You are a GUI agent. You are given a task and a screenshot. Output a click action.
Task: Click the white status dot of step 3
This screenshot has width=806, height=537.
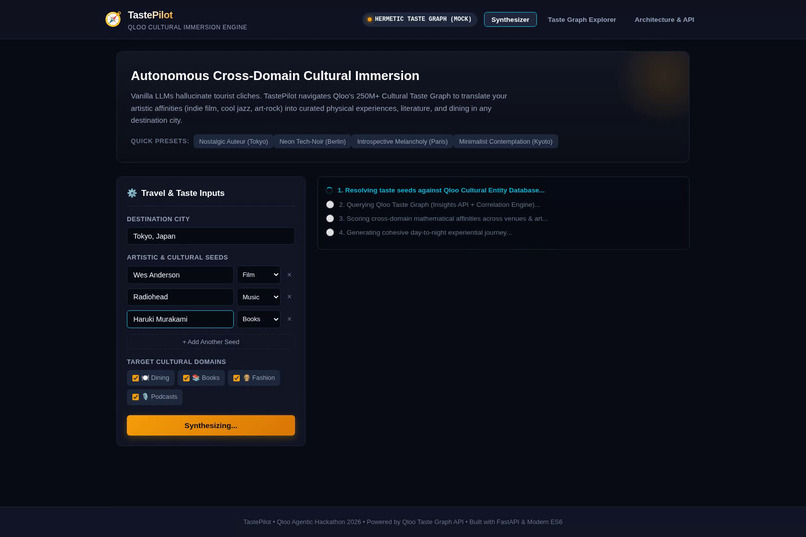click(330, 218)
